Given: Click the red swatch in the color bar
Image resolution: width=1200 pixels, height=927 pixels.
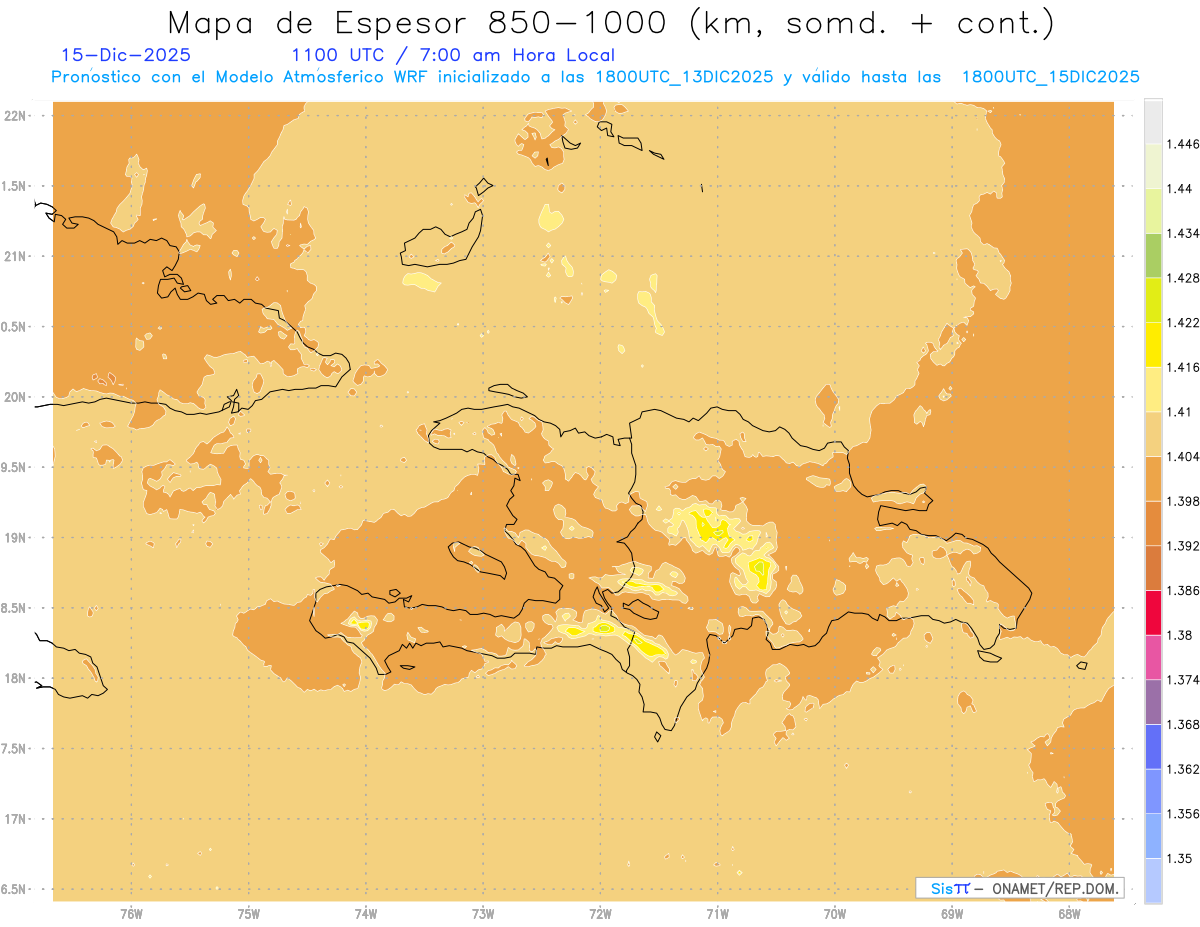Looking at the screenshot, I should click(1153, 612).
